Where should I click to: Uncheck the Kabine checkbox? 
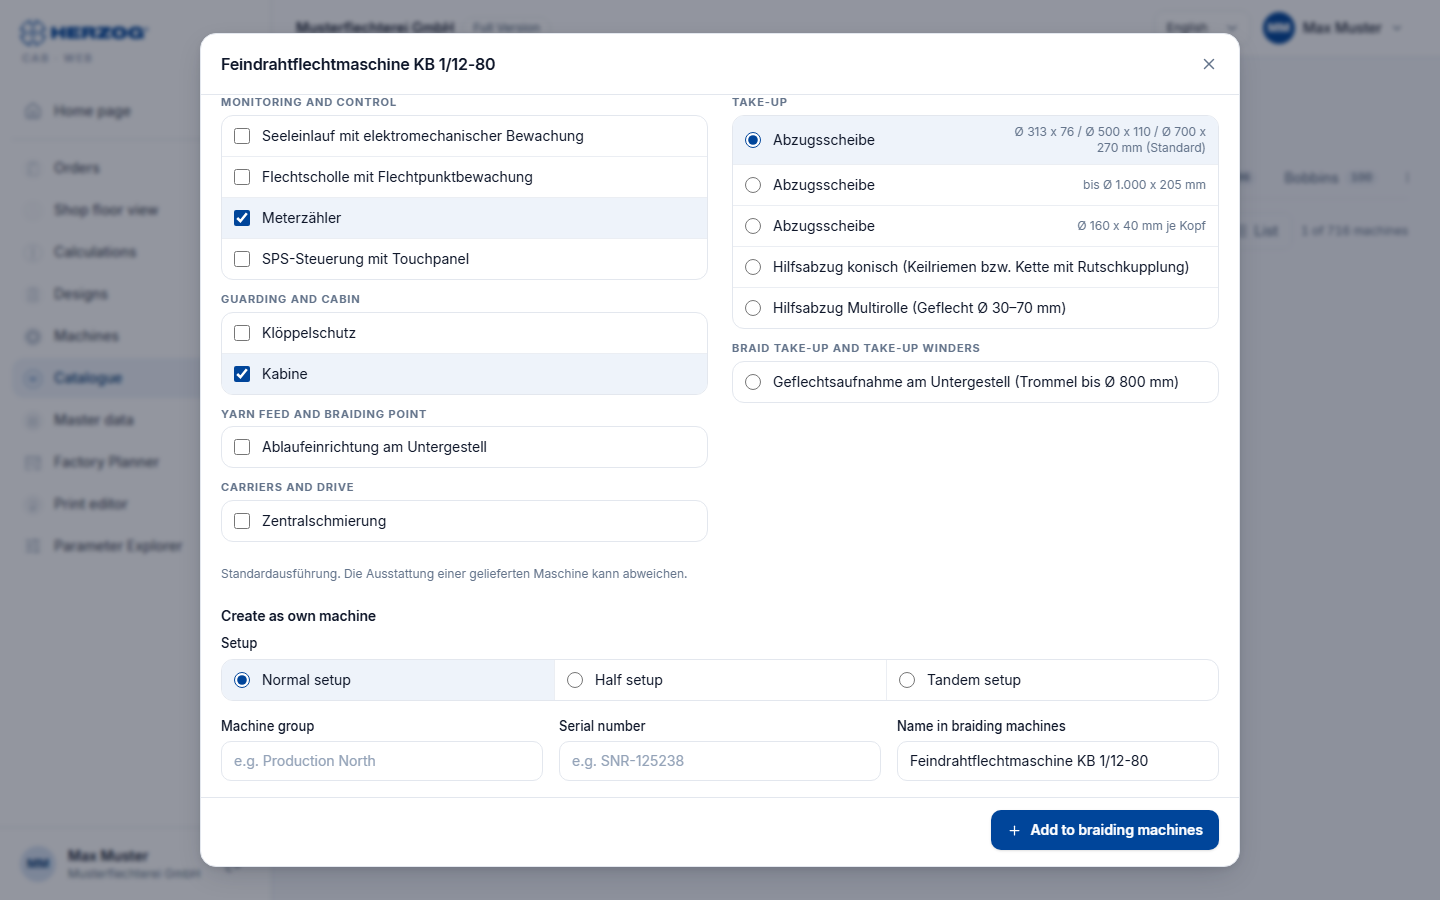point(242,374)
